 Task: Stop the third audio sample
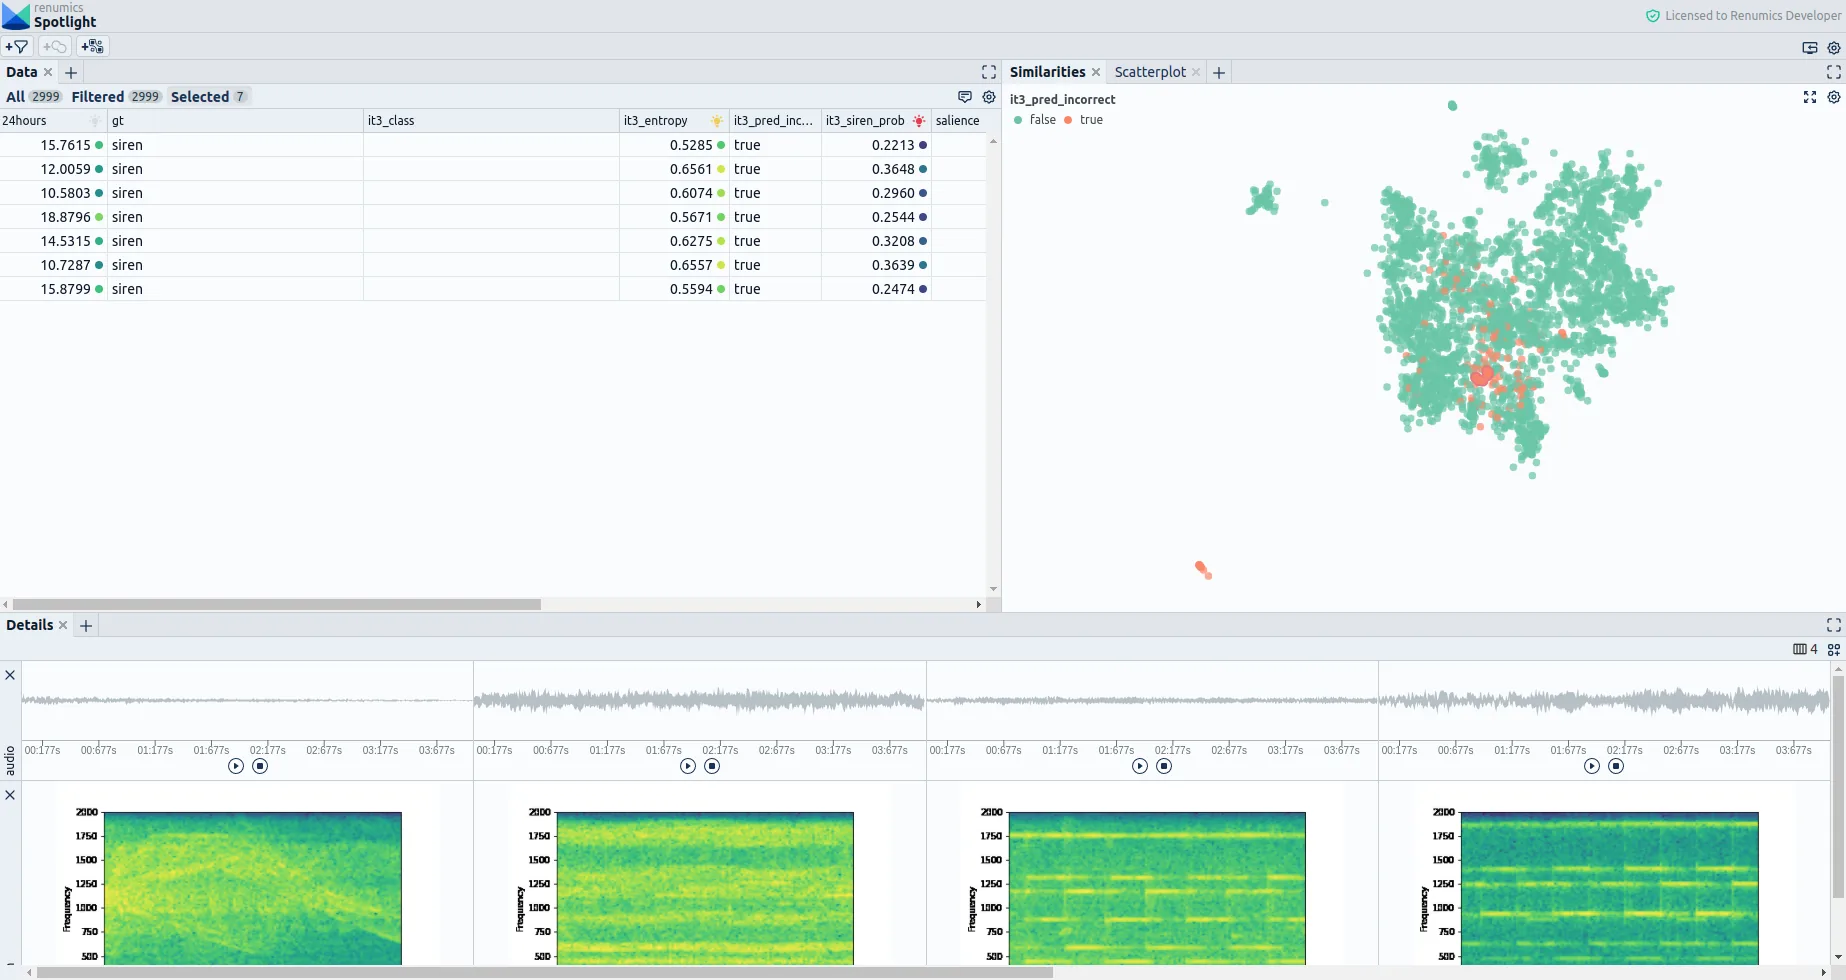1164,766
